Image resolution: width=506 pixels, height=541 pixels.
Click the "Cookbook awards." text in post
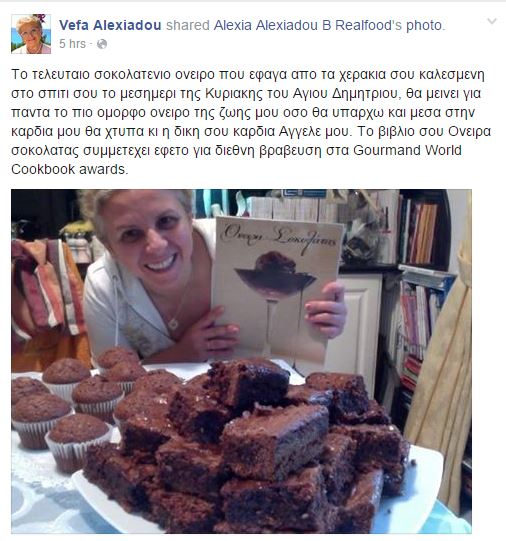(70, 169)
